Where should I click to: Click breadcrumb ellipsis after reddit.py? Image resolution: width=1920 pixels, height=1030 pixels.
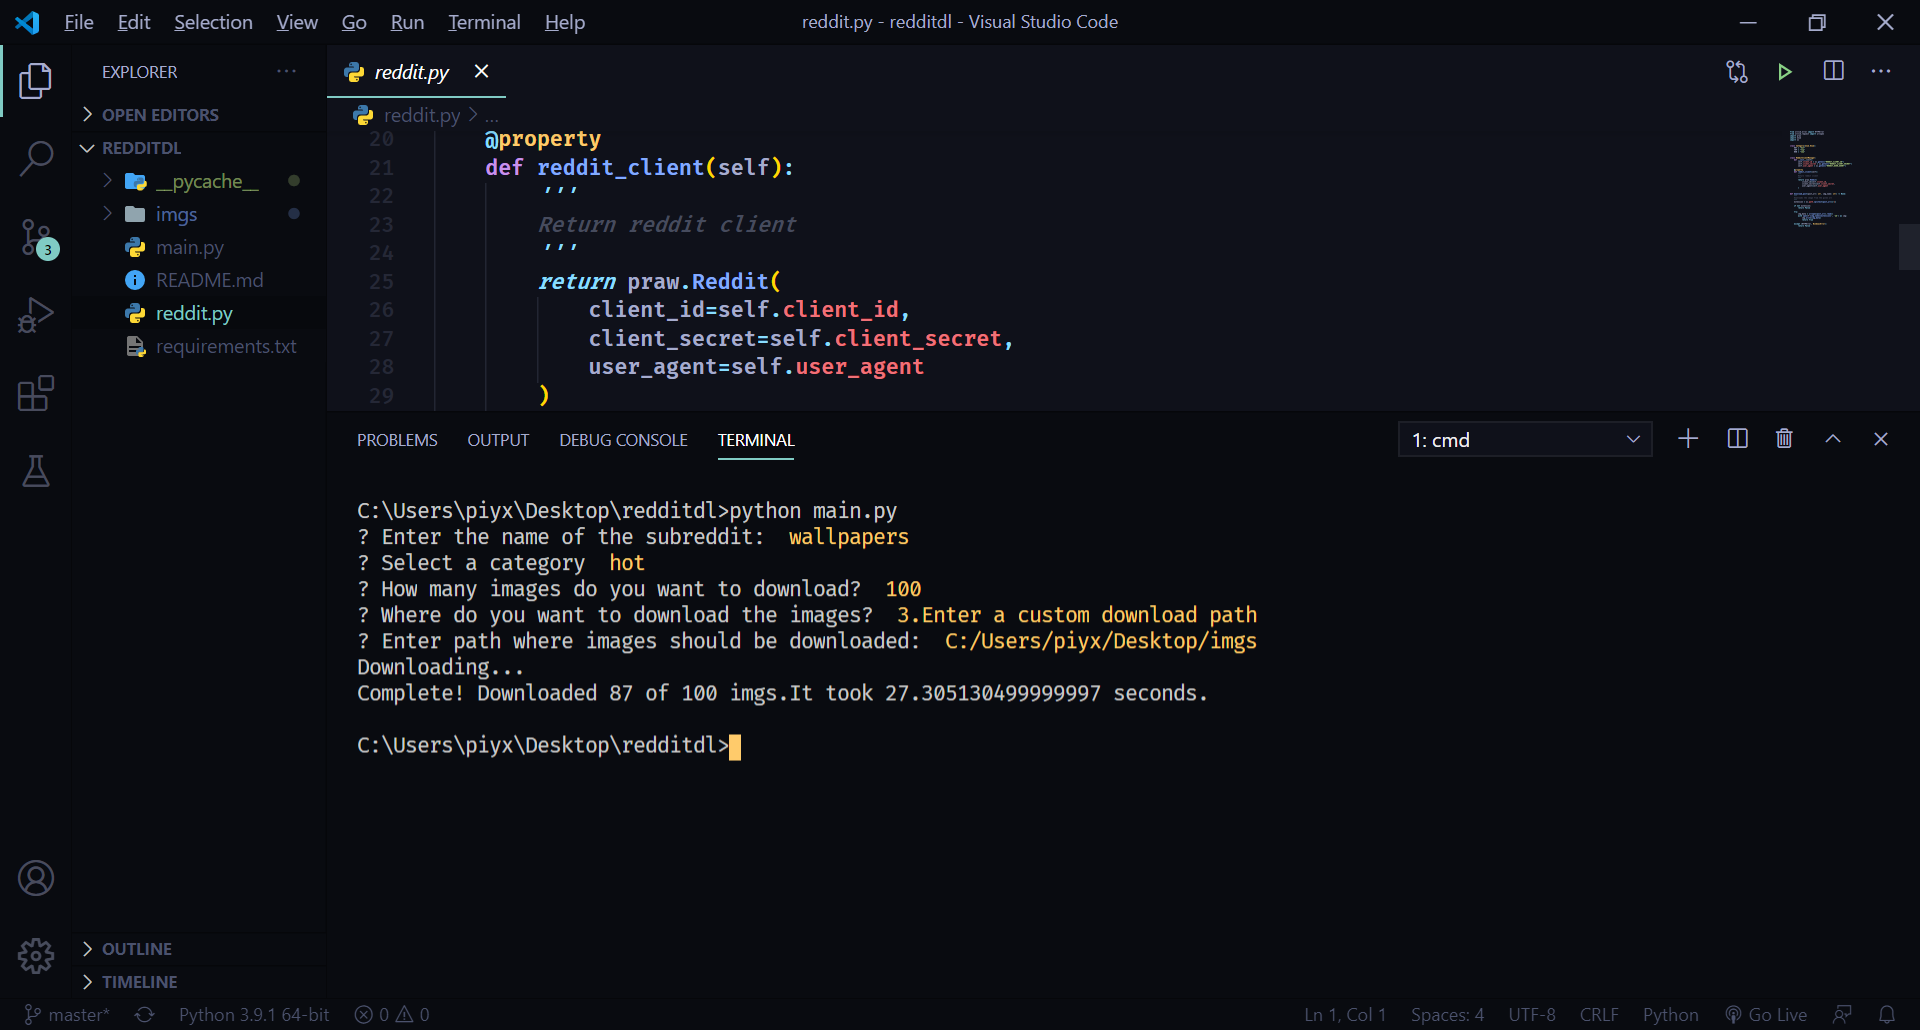coord(492,116)
